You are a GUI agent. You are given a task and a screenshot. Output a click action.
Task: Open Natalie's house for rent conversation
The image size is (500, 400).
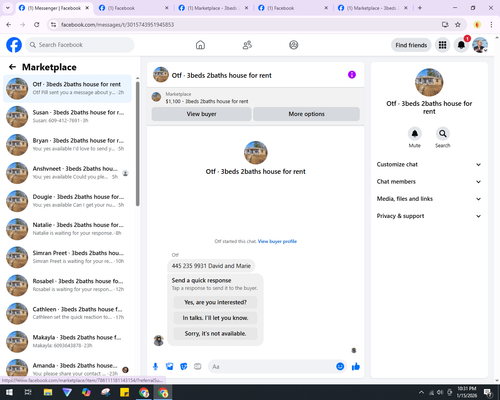67,229
